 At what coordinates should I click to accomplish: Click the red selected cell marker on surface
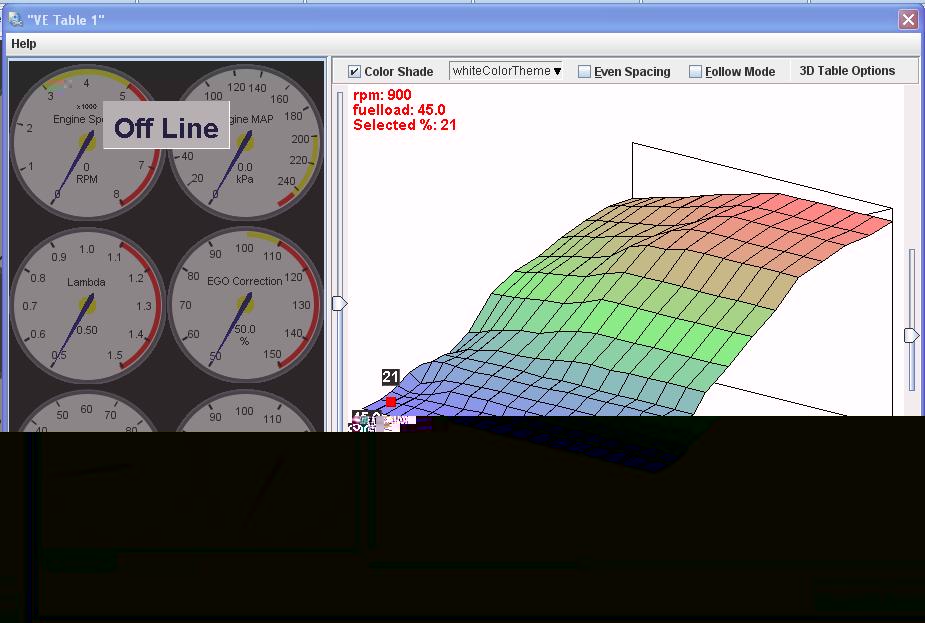[x=391, y=402]
